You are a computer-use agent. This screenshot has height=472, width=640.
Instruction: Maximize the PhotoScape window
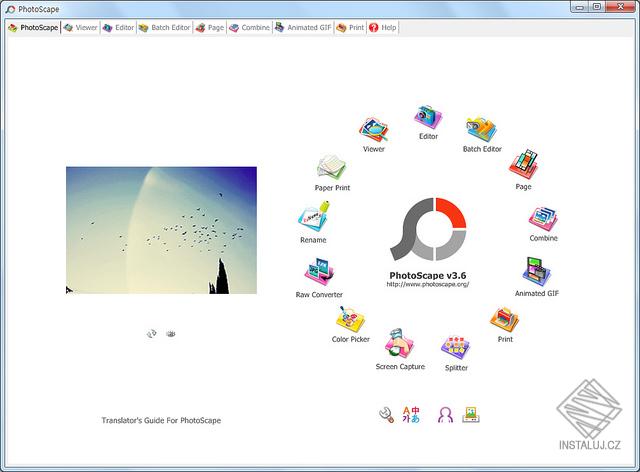click(597, 7)
